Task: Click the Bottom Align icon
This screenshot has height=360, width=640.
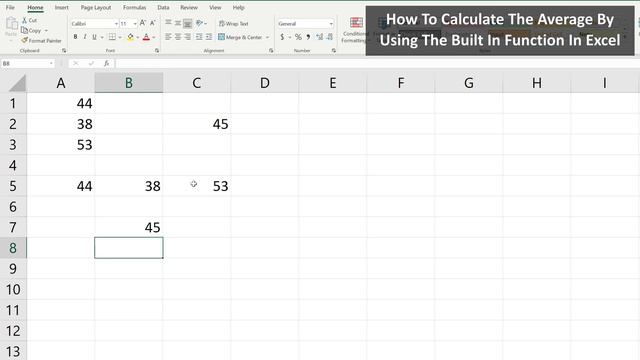Action: [187, 23]
